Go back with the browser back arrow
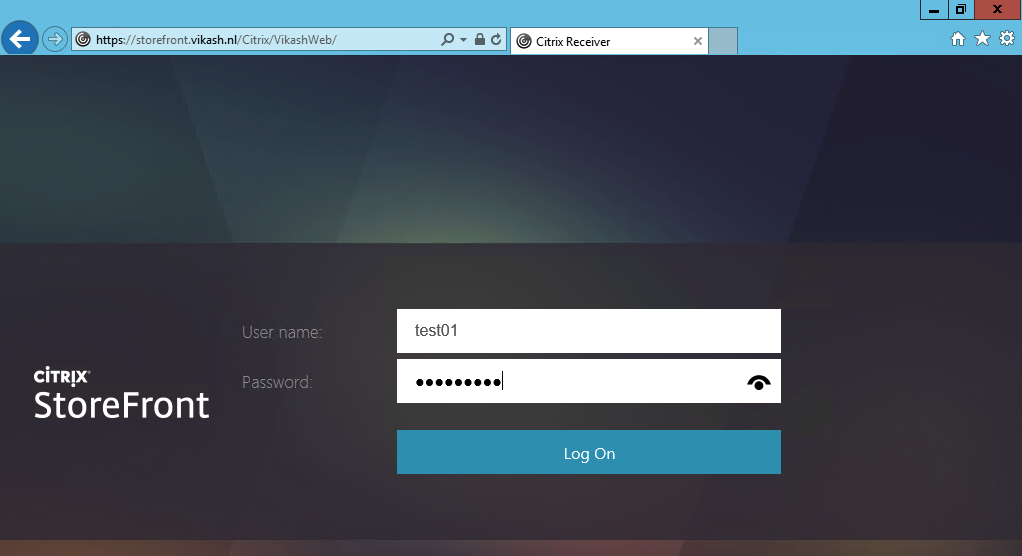 (x=20, y=39)
